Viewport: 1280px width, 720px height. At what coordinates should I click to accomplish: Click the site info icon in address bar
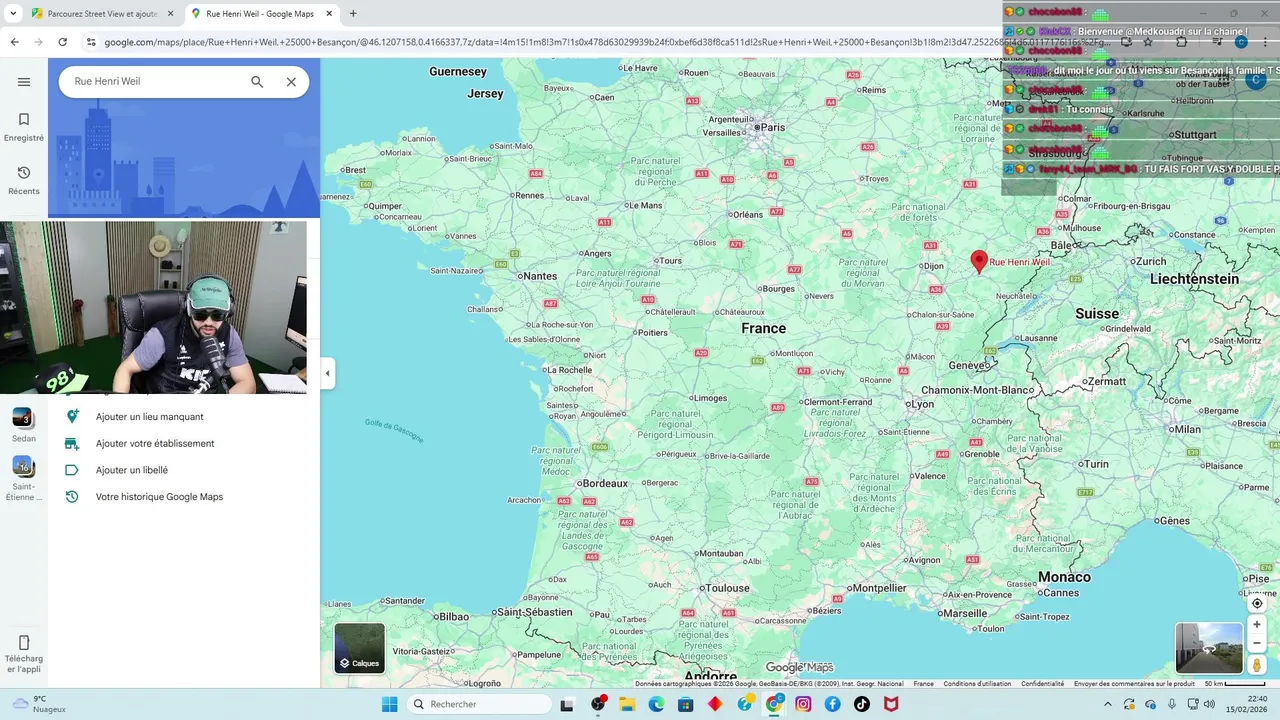coord(91,42)
